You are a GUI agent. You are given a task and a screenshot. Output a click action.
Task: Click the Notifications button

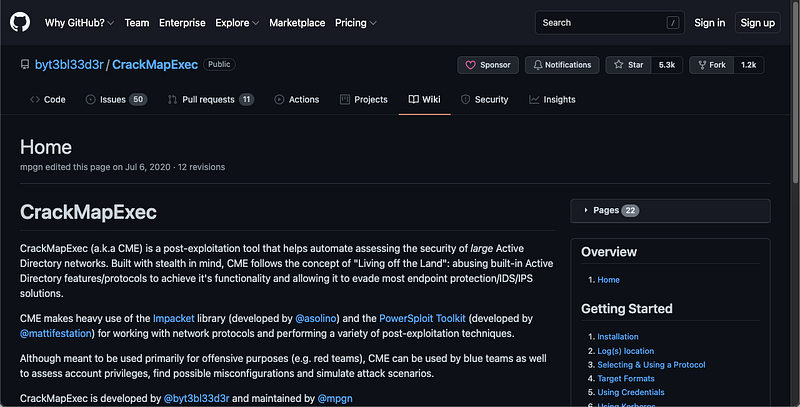click(562, 65)
